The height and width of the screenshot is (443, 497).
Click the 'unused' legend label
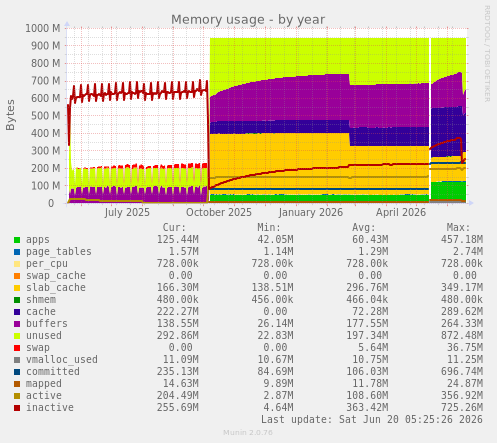click(44, 336)
